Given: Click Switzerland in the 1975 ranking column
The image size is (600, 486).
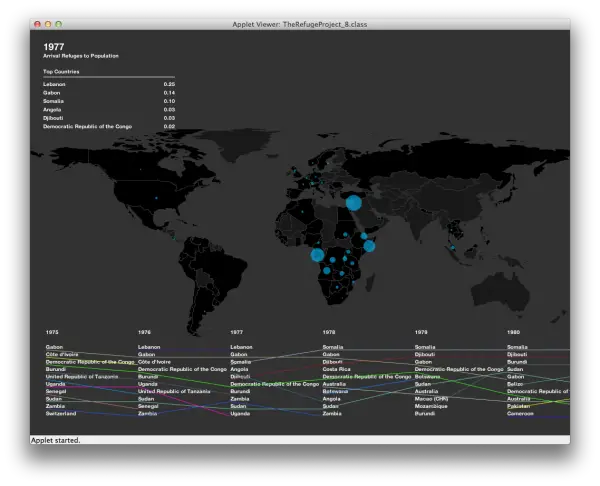Looking at the screenshot, I should 61,413.
